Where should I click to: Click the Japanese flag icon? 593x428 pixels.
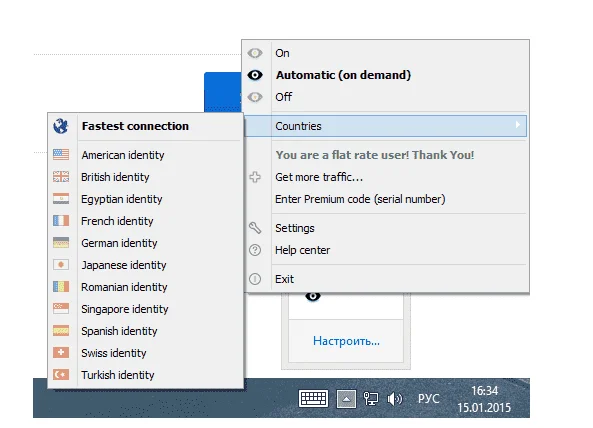pyautogui.click(x=61, y=264)
